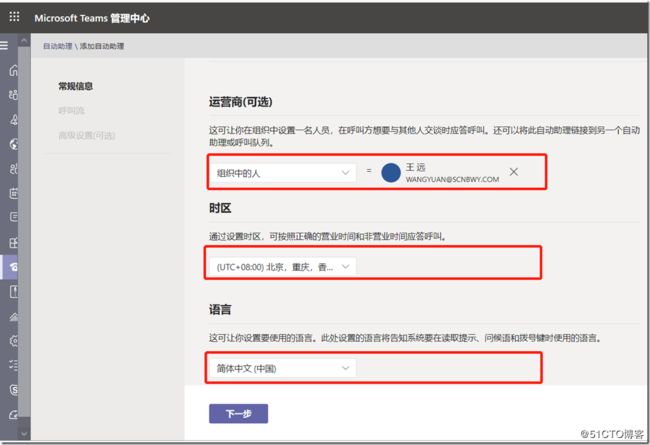
Task: Go to 自动助理 breadcrumb link
Action: (x=58, y=46)
